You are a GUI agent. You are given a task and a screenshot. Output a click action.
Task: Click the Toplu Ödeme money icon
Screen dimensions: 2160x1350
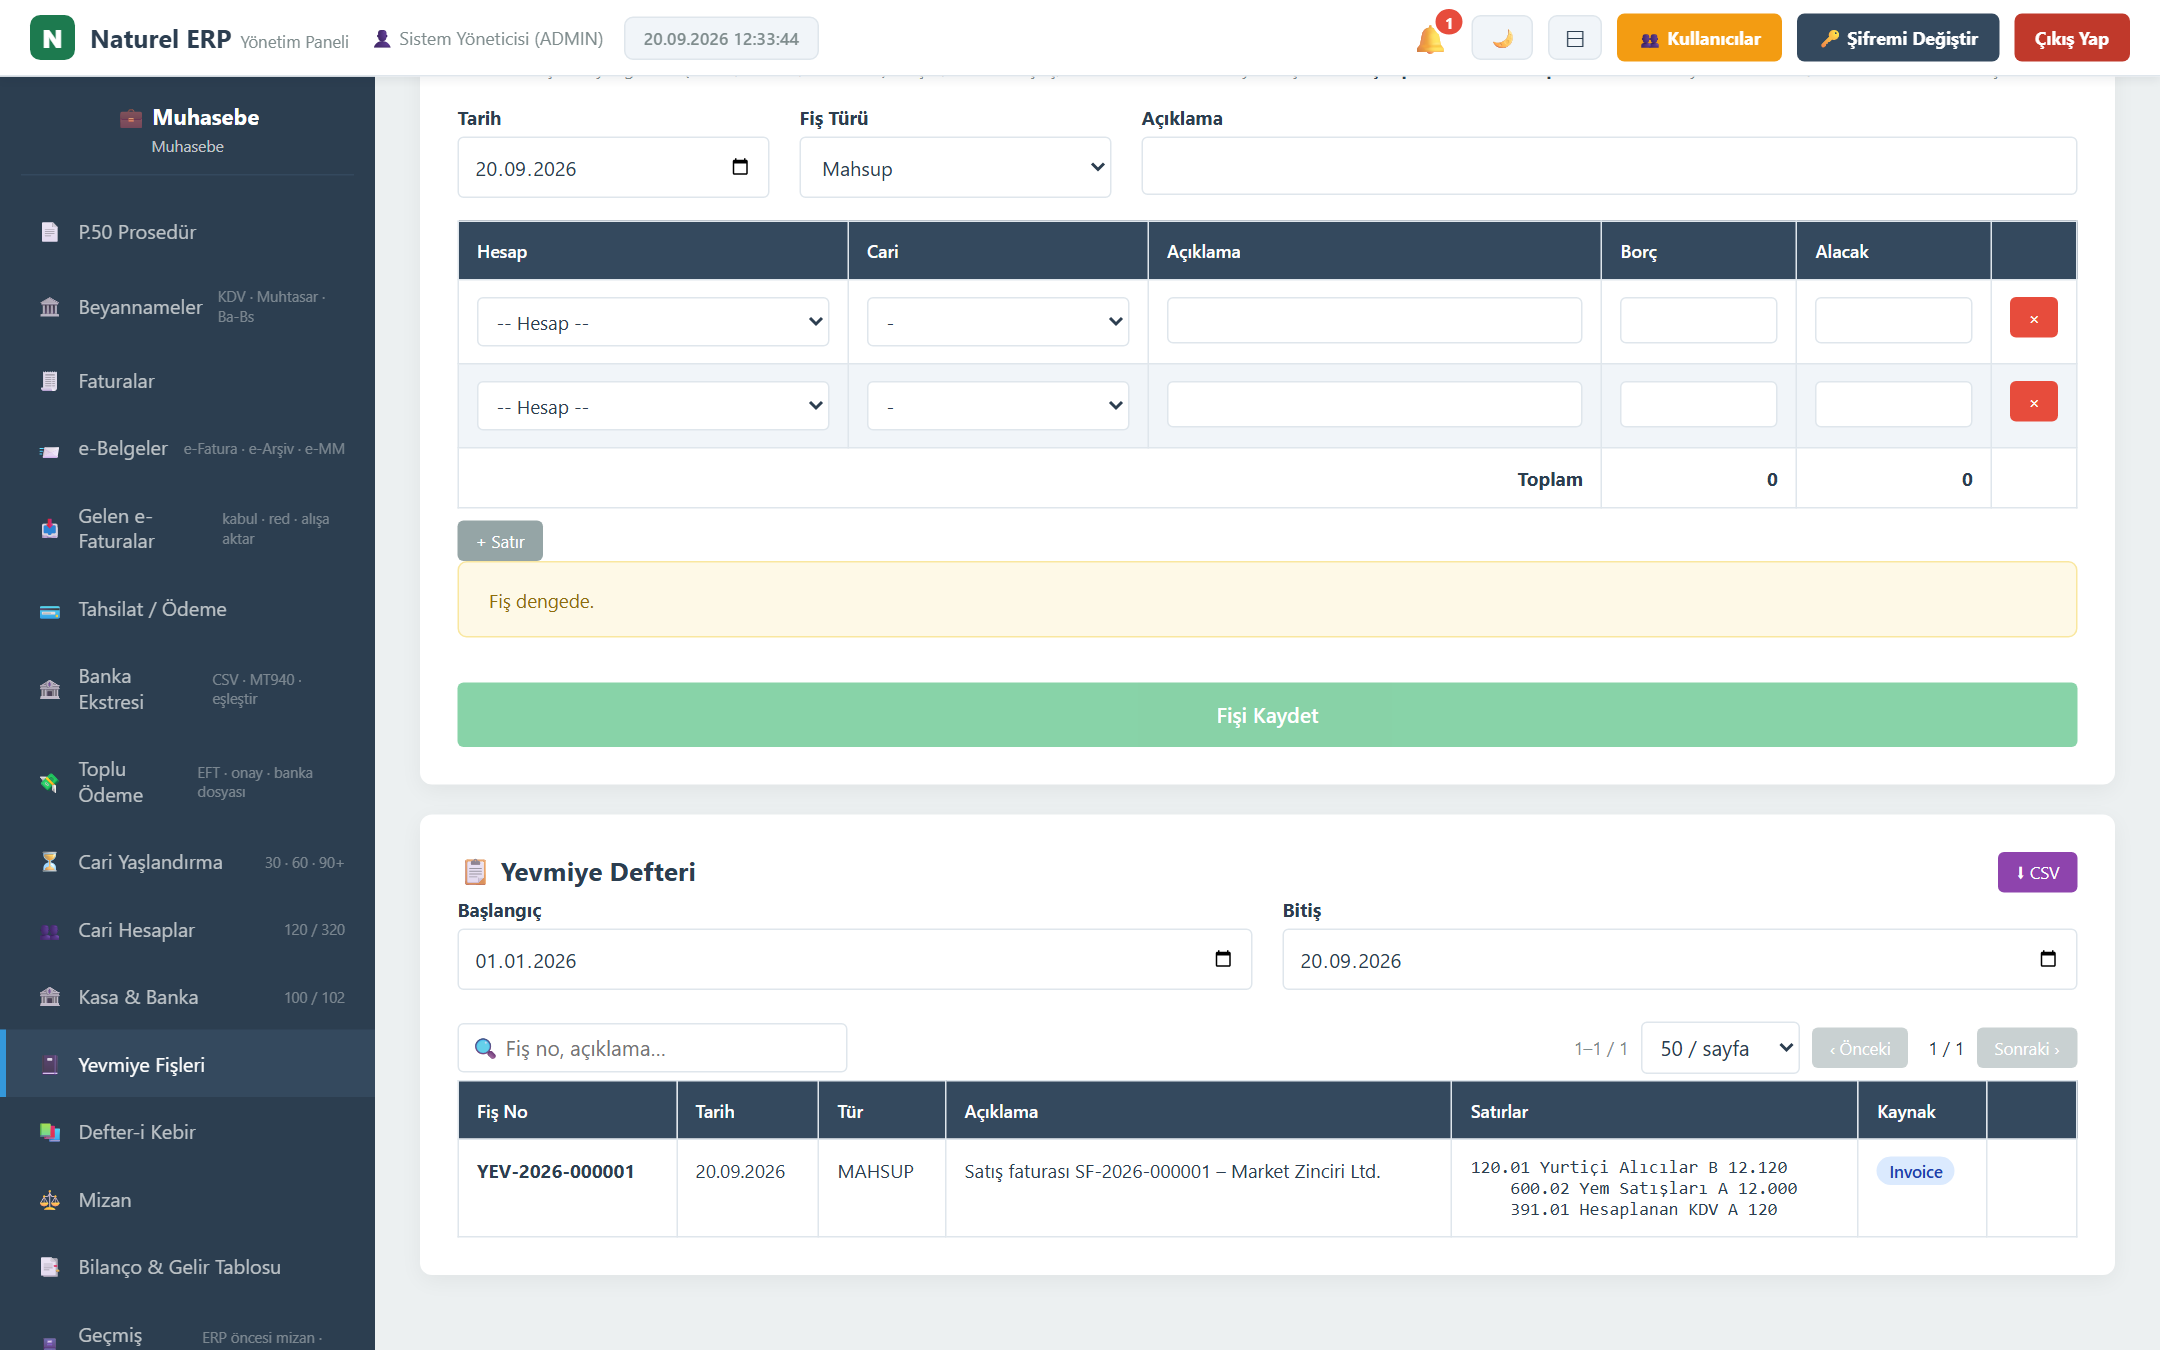[49, 782]
